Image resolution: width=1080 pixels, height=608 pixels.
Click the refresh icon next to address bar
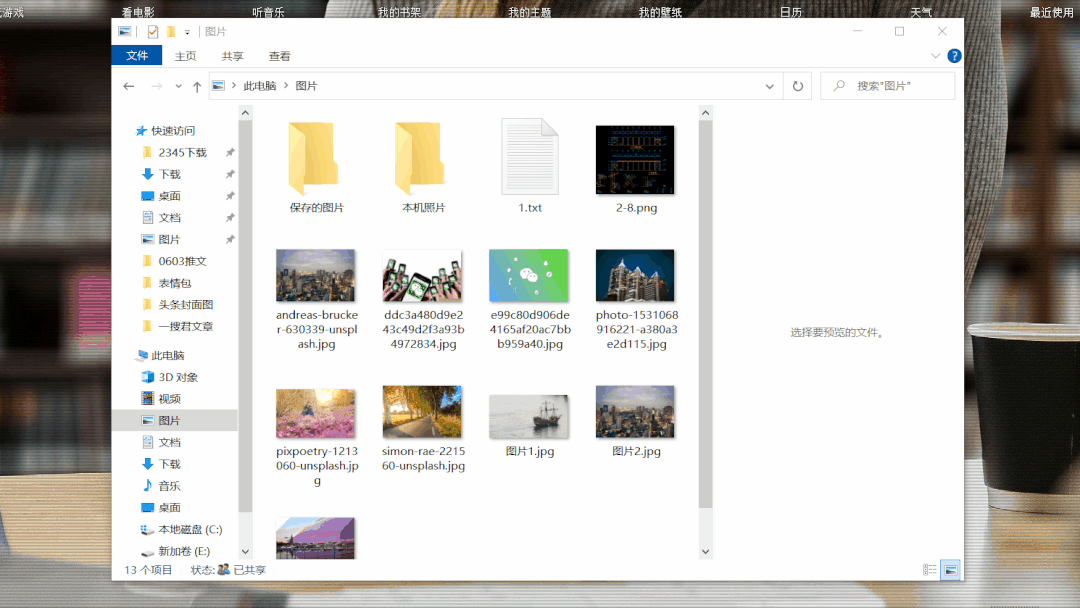click(x=797, y=85)
